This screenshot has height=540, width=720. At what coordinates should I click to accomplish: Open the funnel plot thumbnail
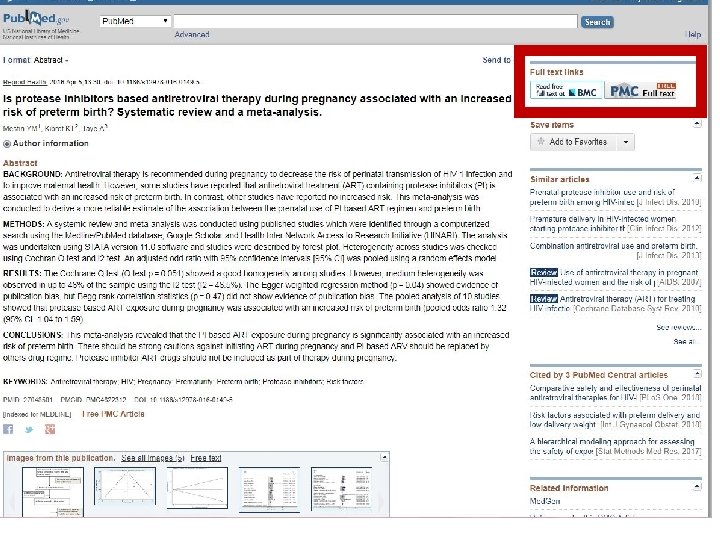pos(125,486)
